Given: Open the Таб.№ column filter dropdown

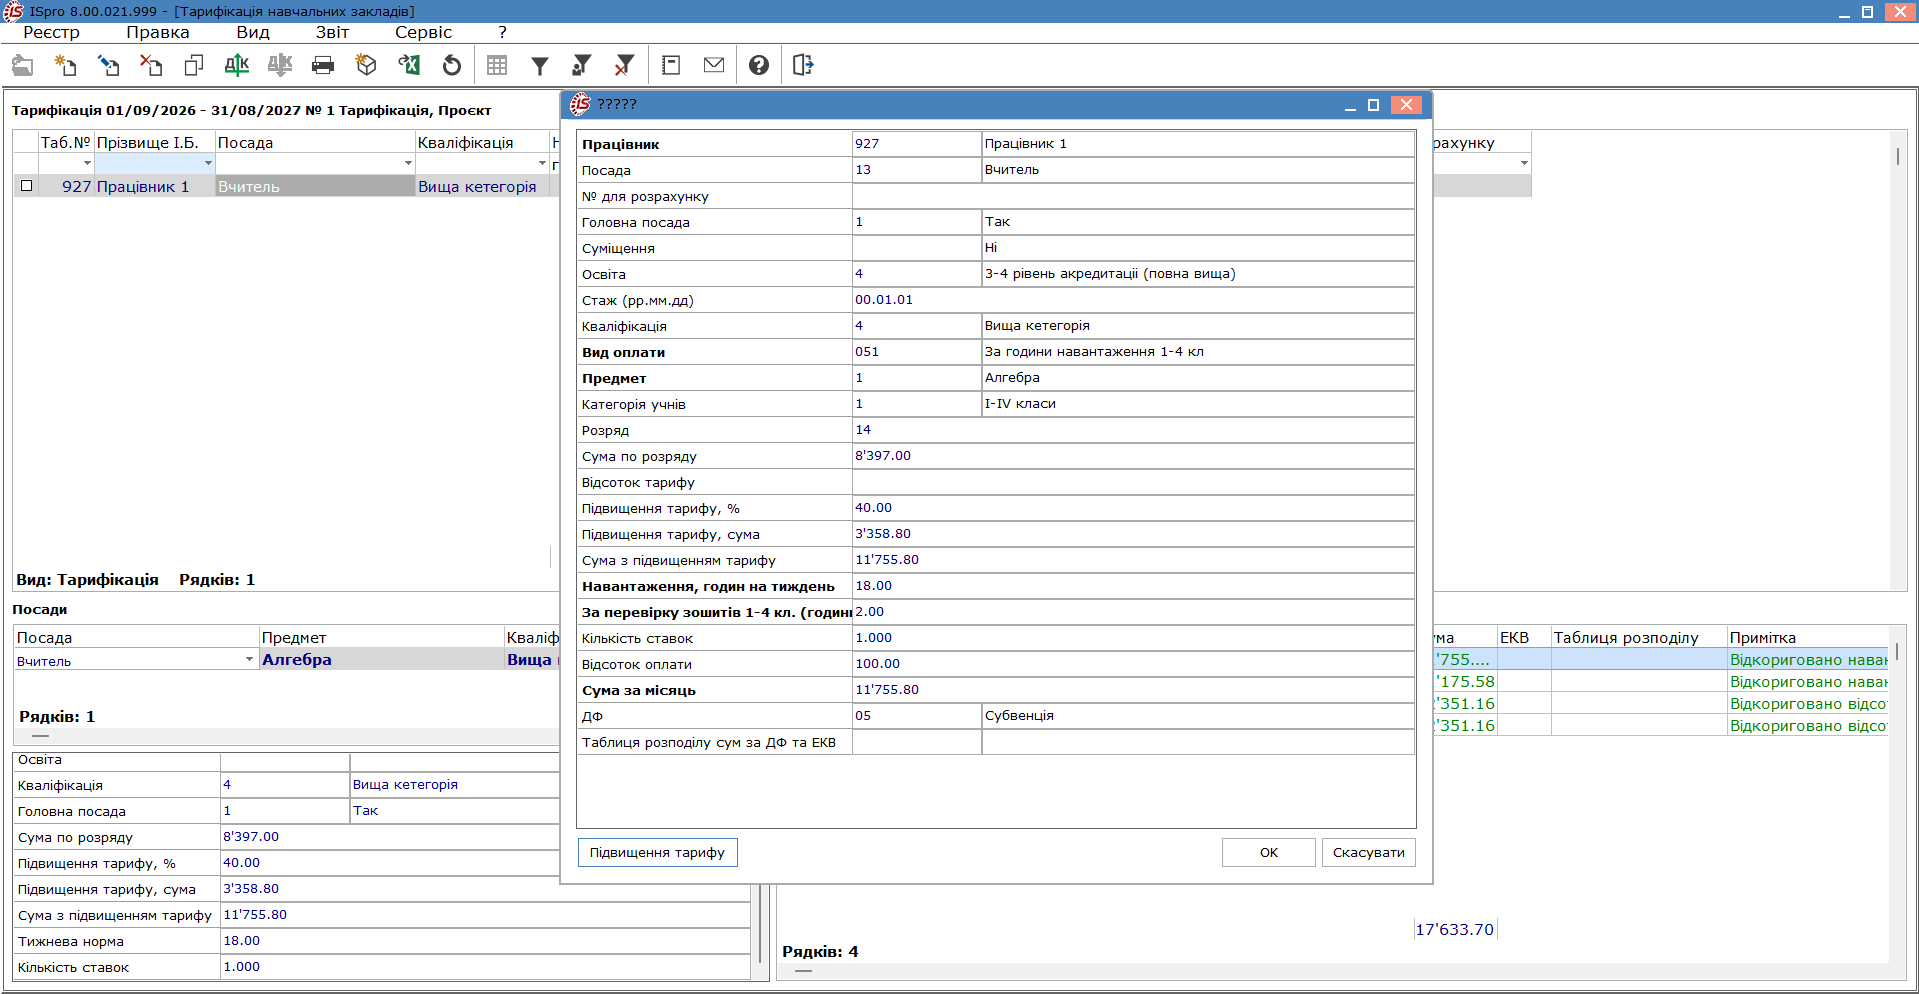Looking at the screenshot, I should [x=87, y=163].
